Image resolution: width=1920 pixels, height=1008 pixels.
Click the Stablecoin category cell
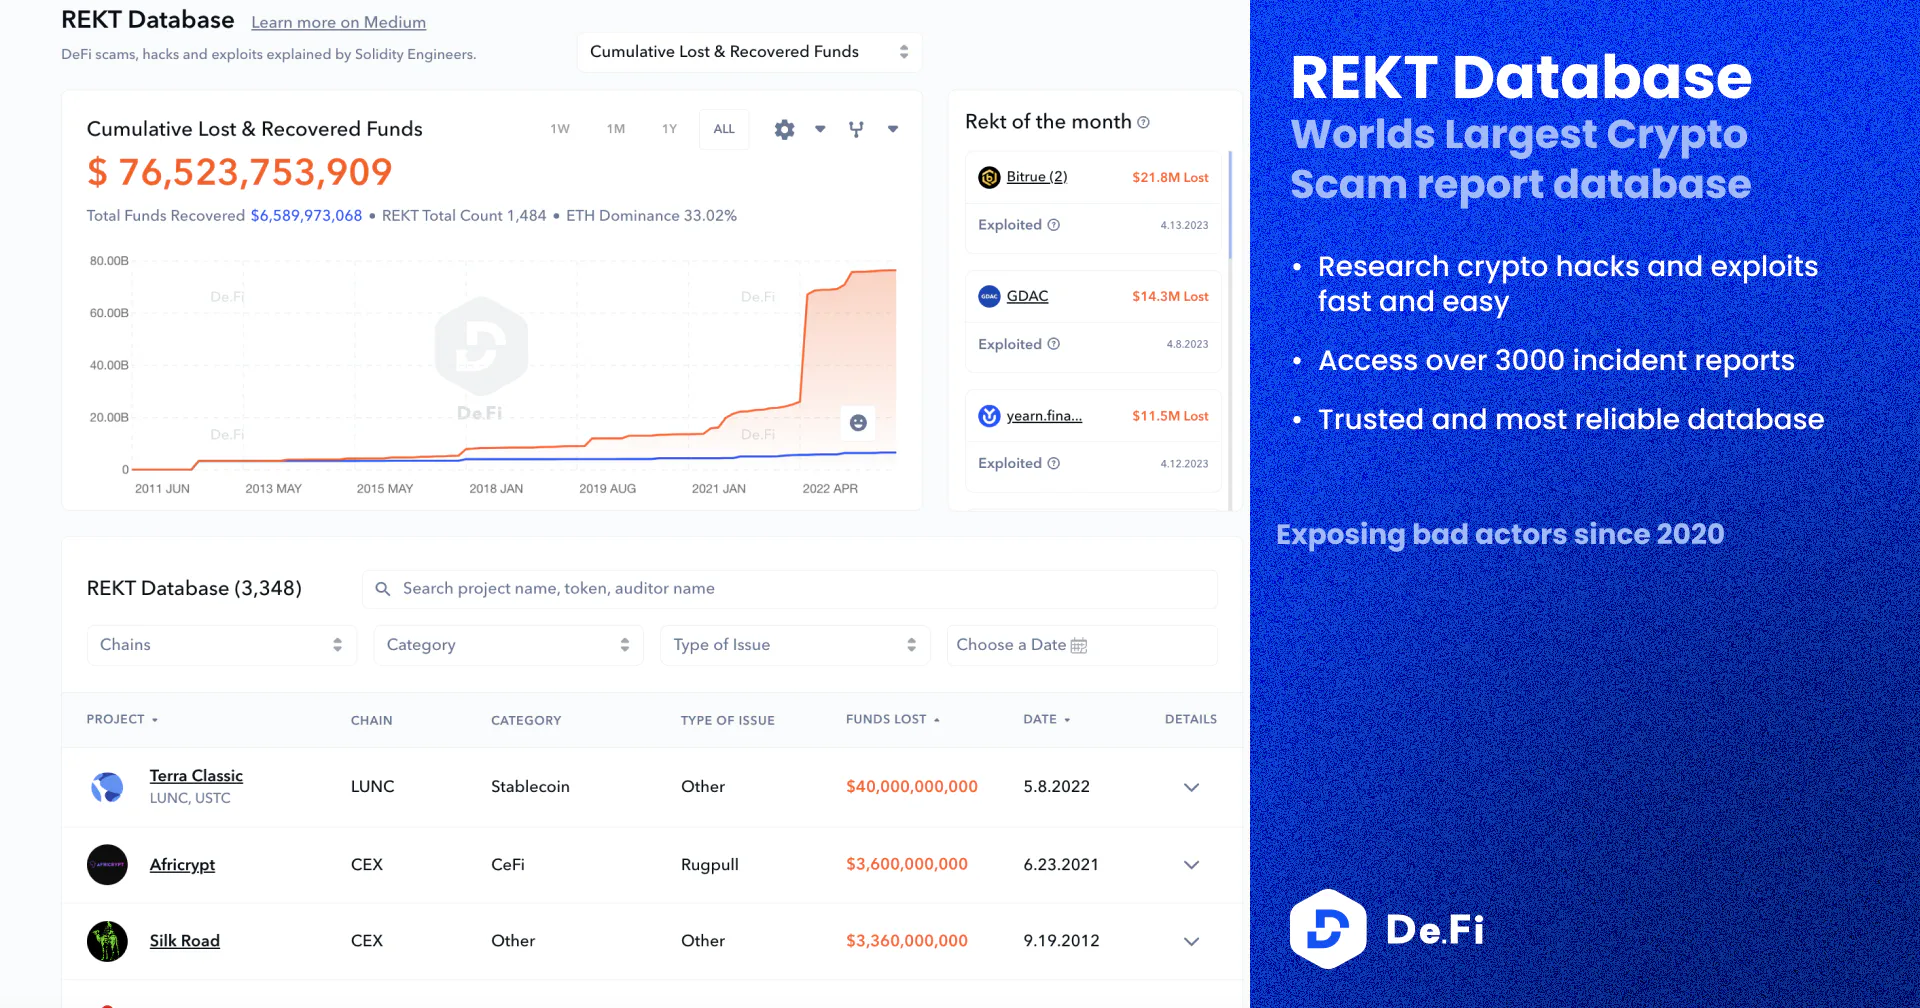tap(530, 787)
